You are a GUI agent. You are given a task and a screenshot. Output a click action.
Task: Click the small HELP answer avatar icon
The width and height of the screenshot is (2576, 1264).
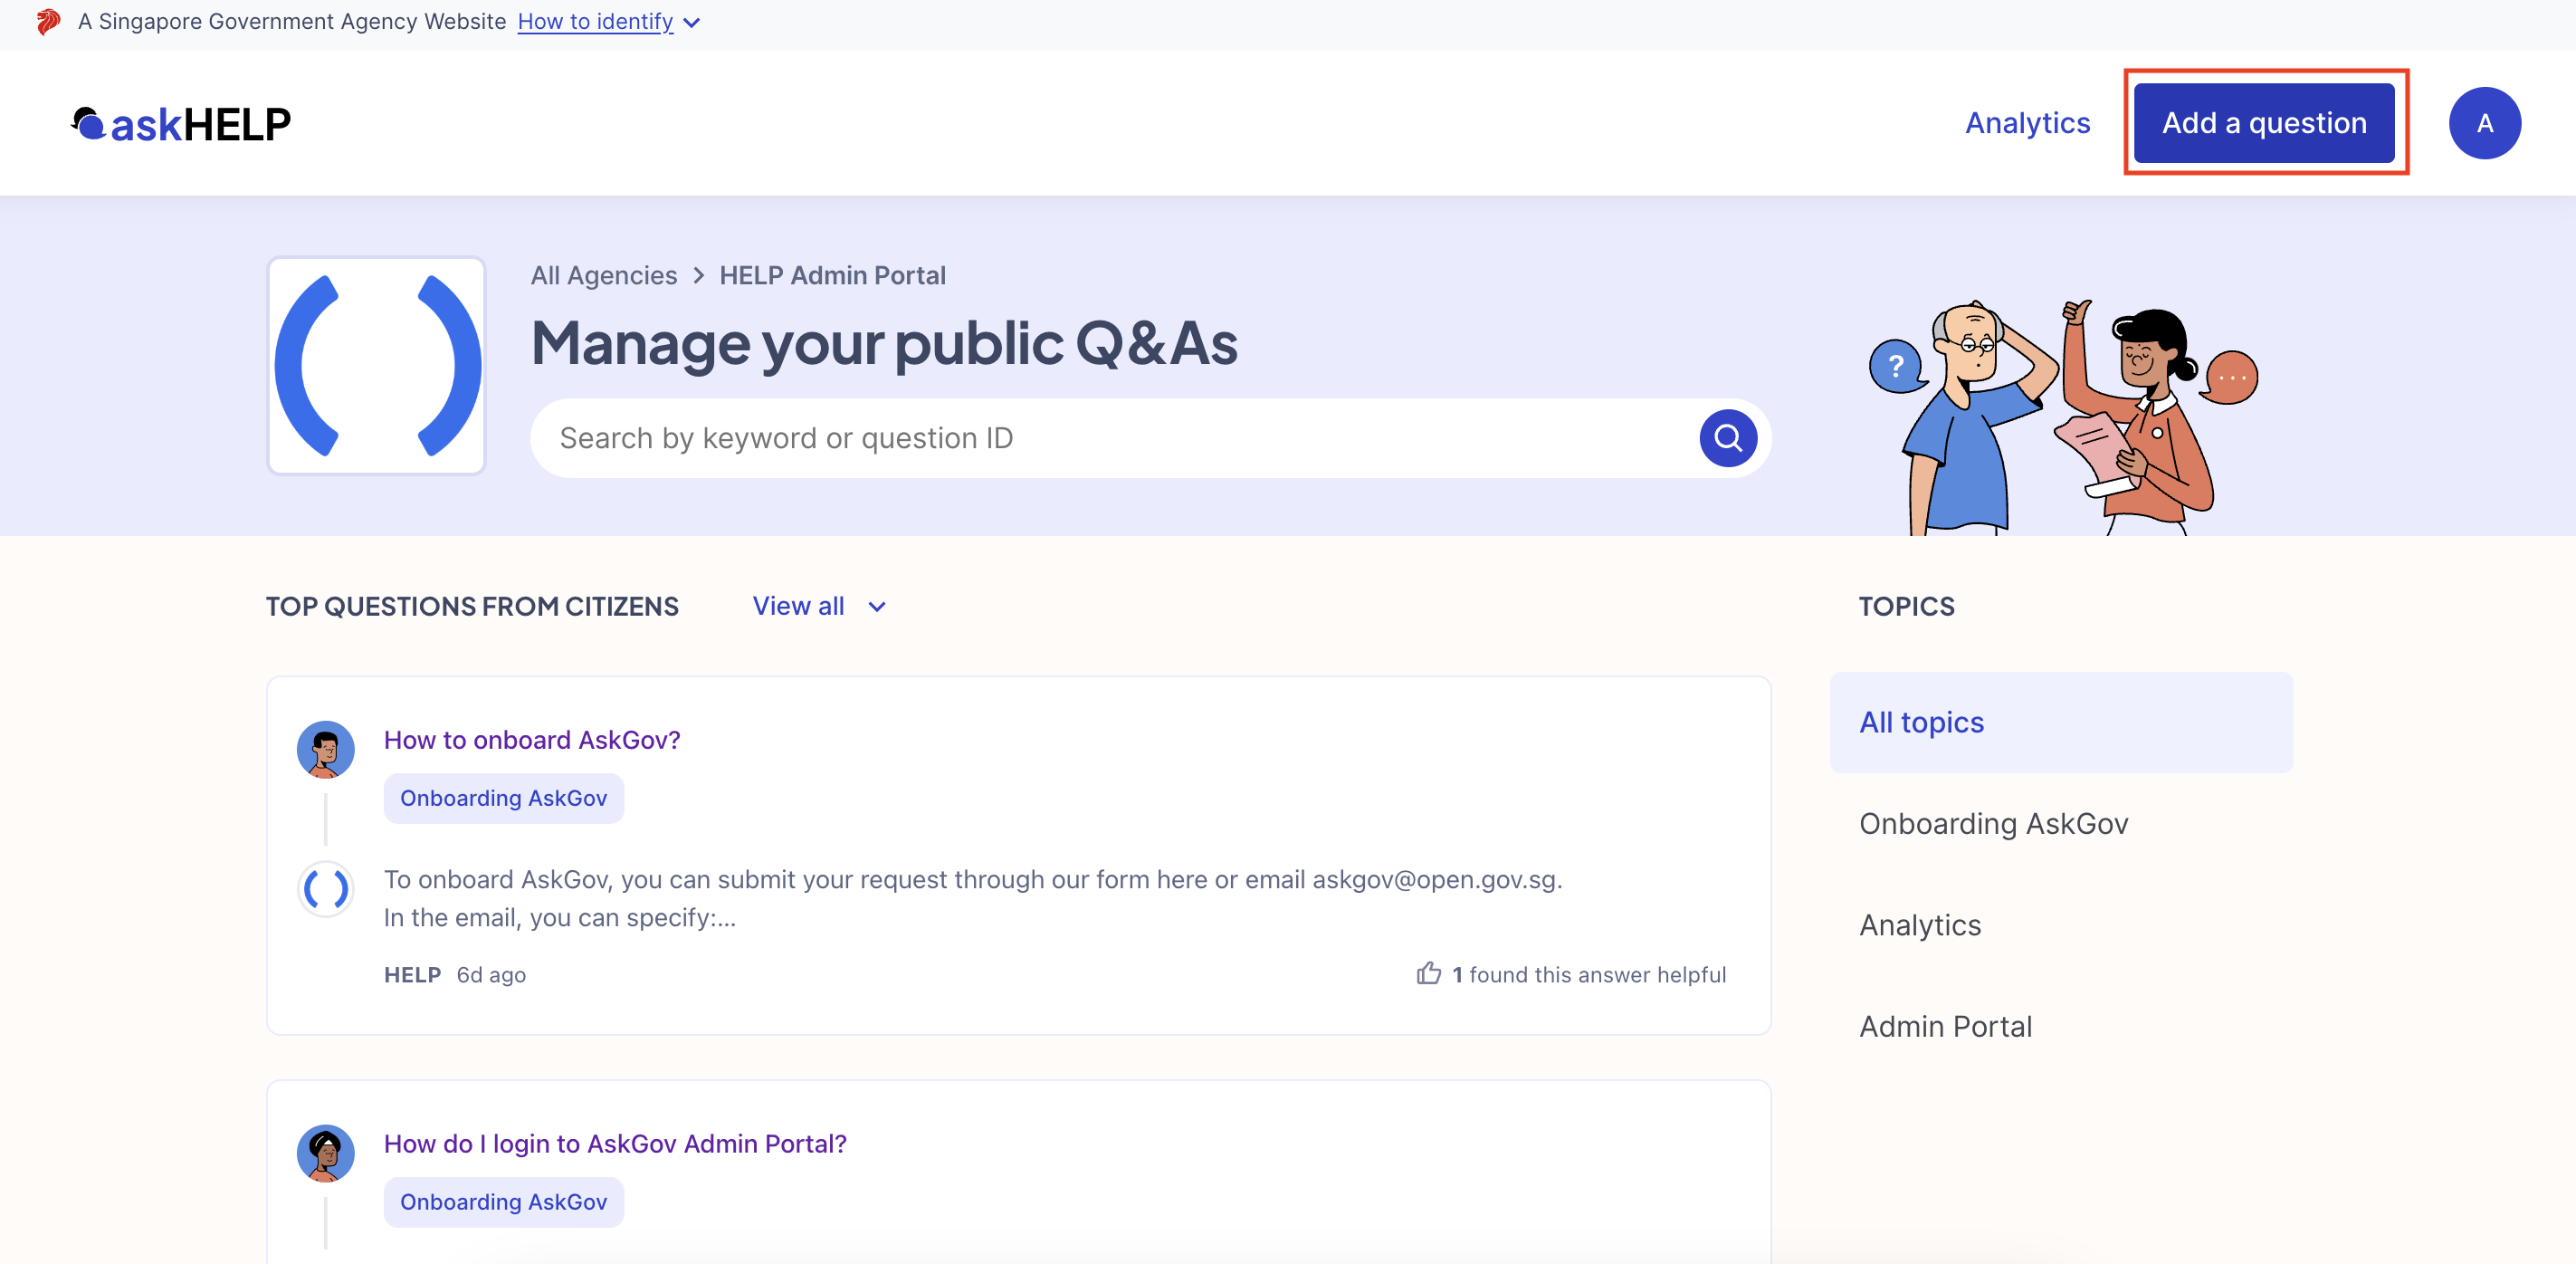(325, 889)
